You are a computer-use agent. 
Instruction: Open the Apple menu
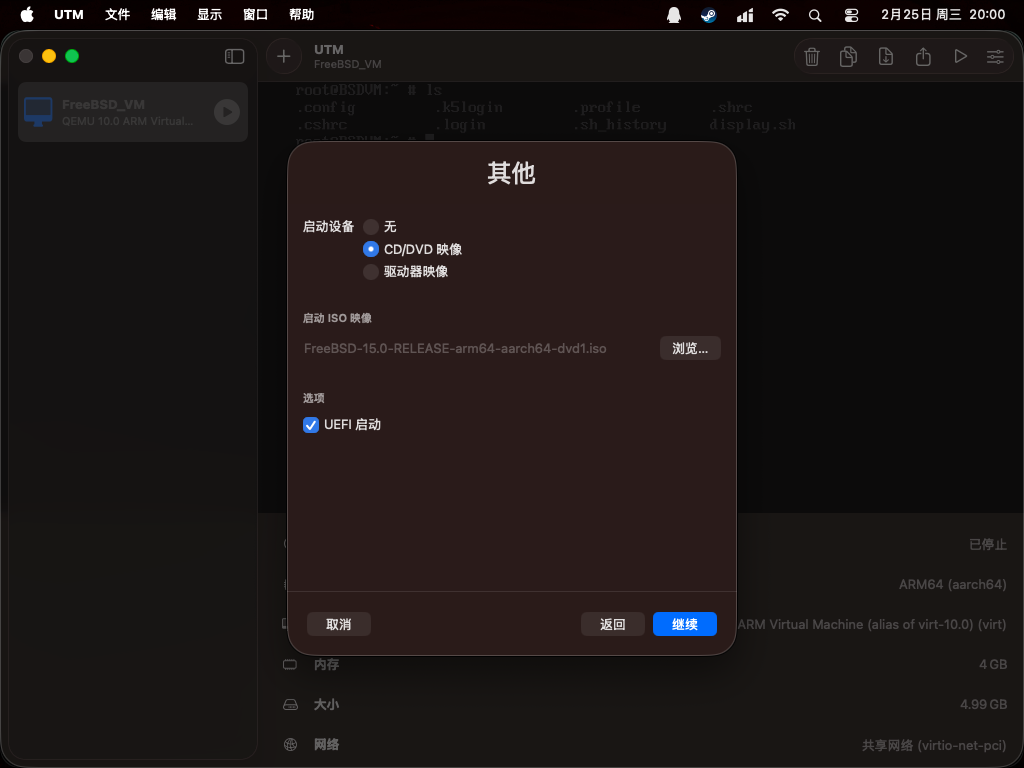pyautogui.click(x=27, y=14)
